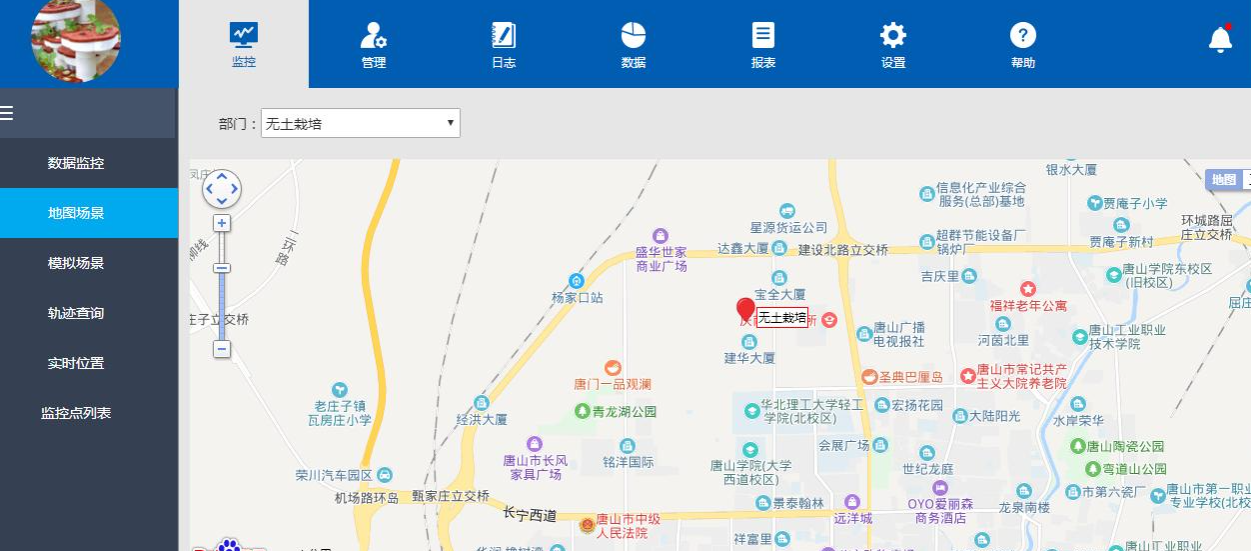Open the 数据 data section

tap(633, 44)
